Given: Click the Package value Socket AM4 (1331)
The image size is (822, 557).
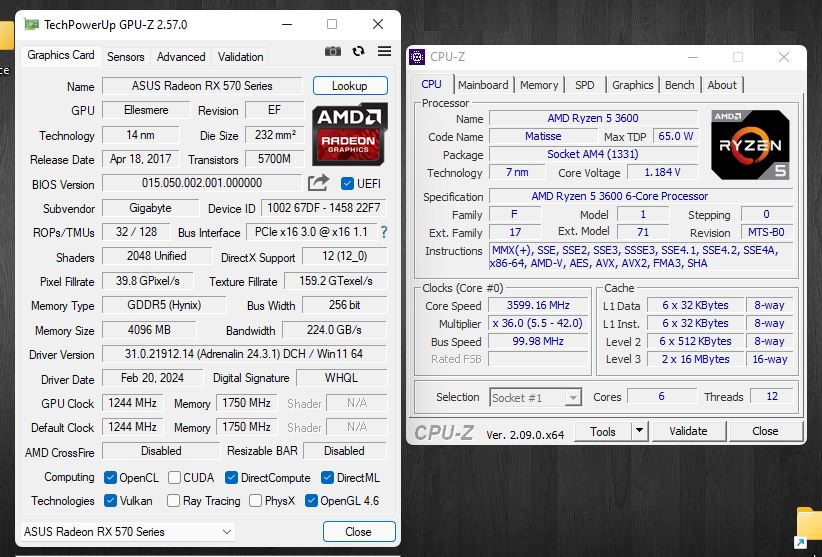Looking at the screenshot, I should (593, 154).
